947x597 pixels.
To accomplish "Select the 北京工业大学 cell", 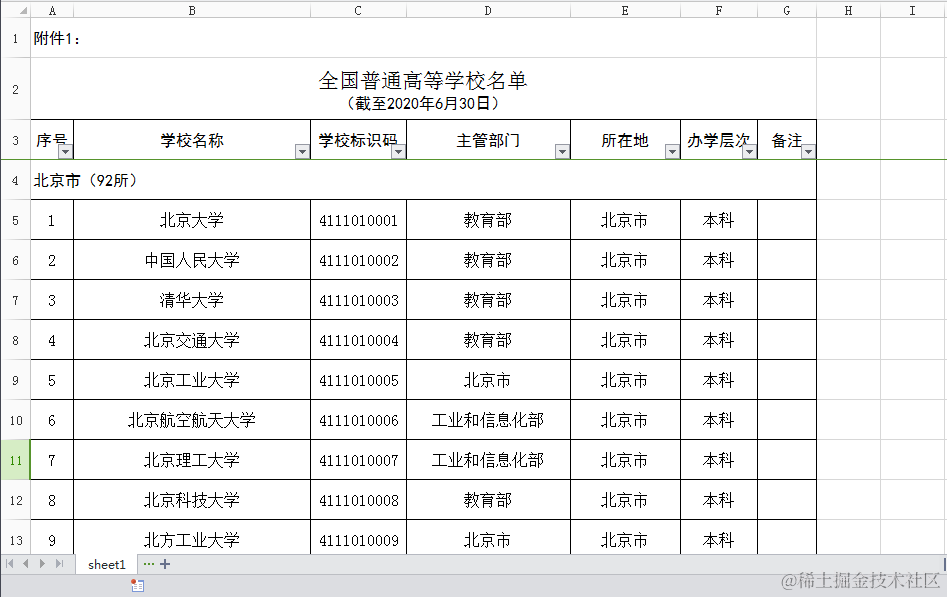I will point(192,380).
